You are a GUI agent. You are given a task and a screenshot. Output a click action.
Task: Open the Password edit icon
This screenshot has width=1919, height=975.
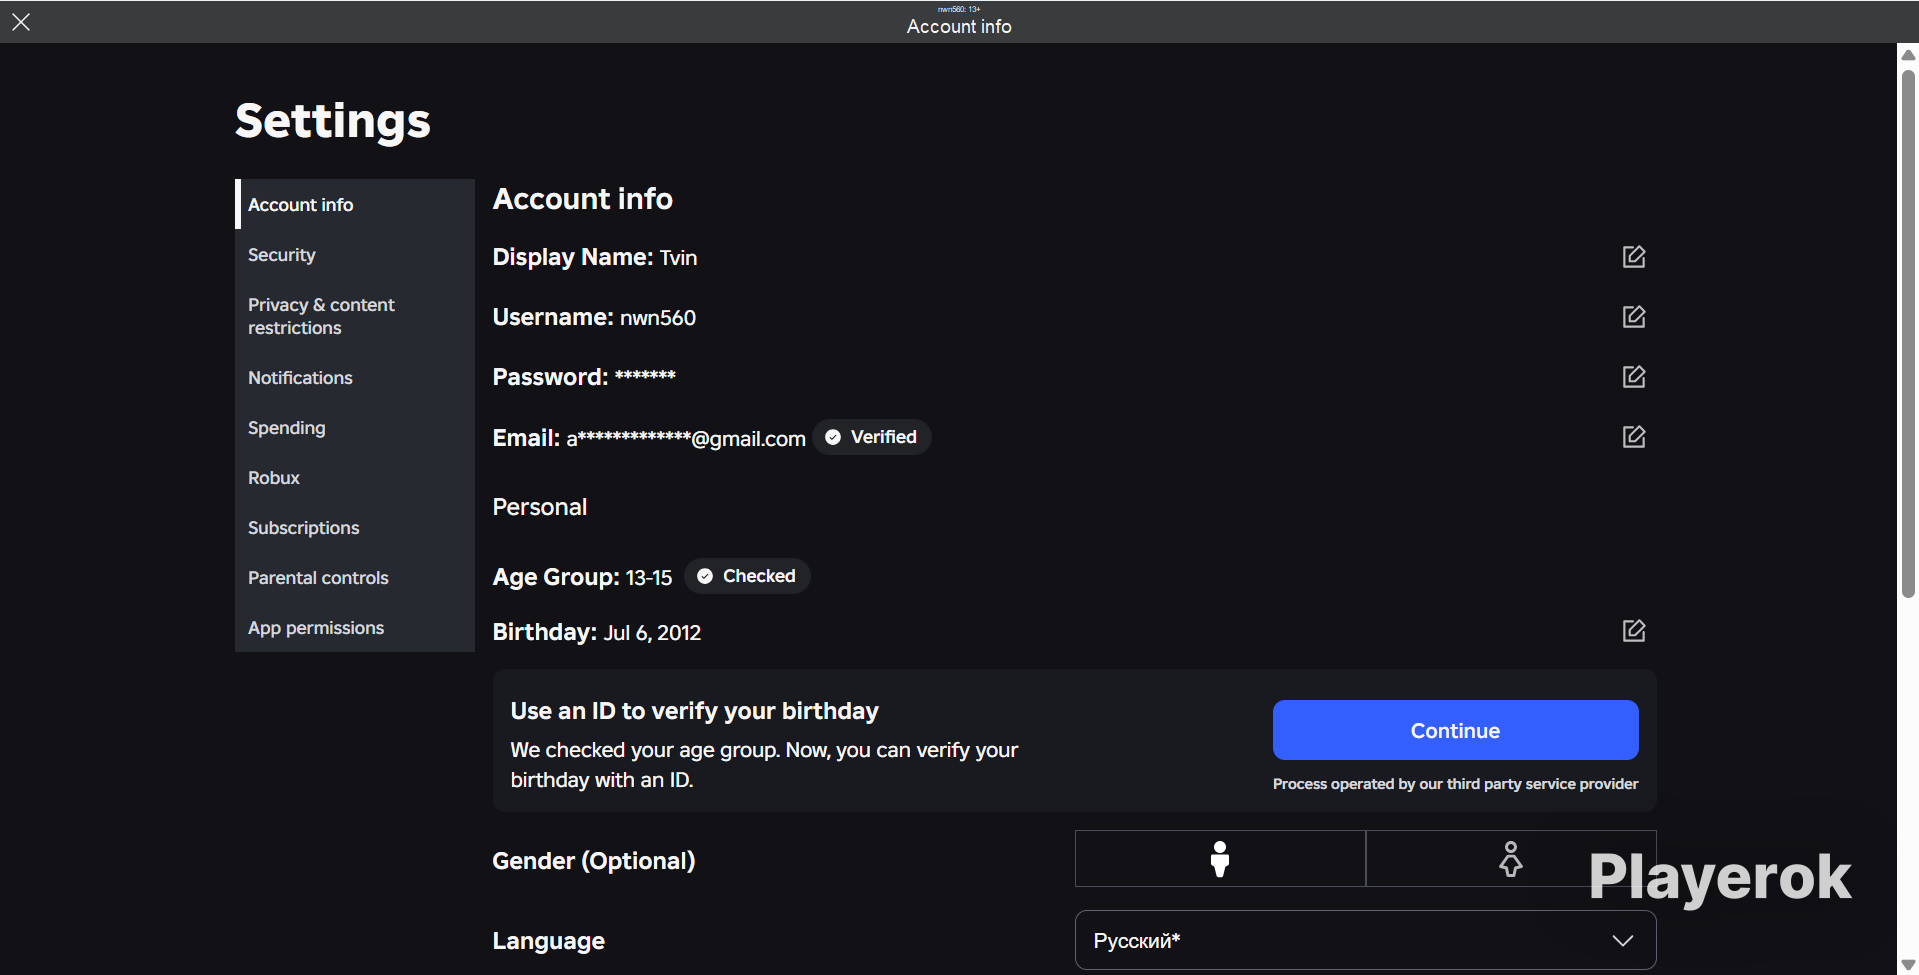click(x=1633, y=377)
